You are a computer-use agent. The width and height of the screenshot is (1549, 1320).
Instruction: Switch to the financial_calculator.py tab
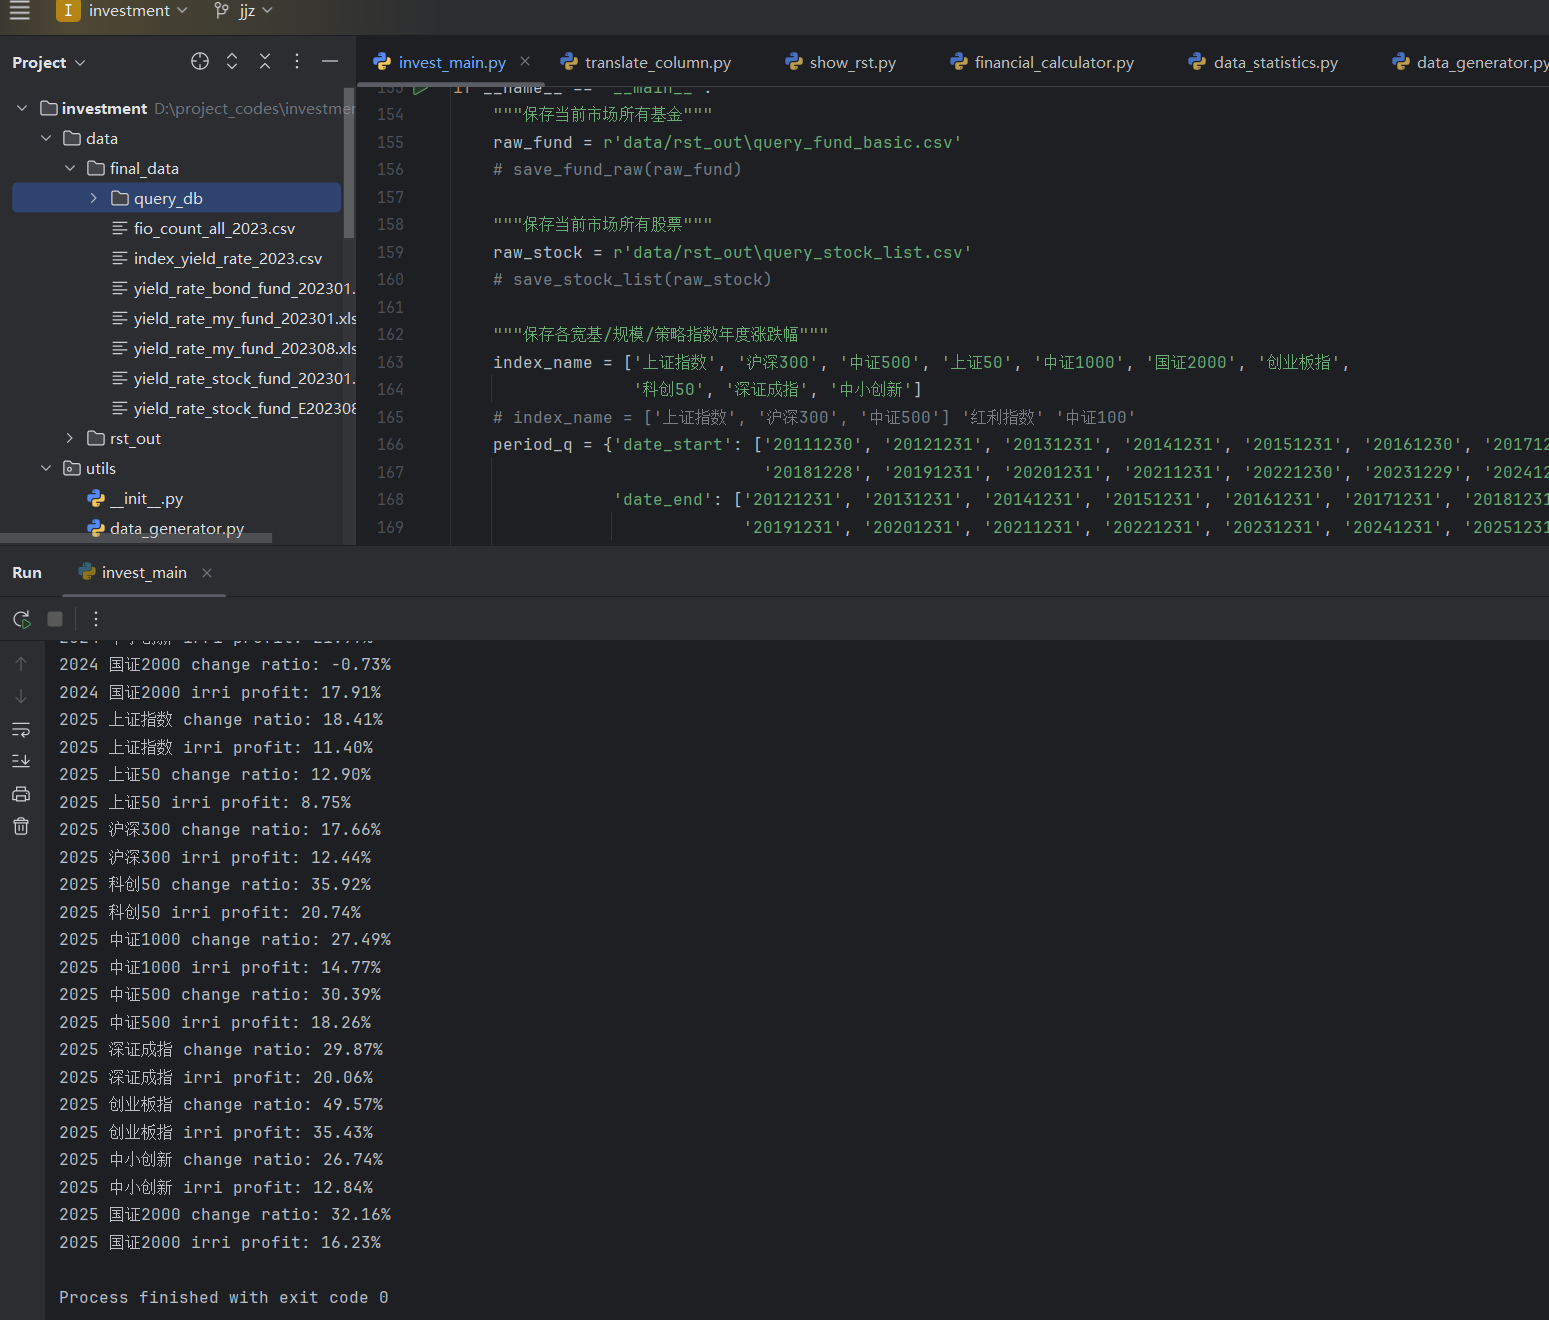tap(1053, 62)
